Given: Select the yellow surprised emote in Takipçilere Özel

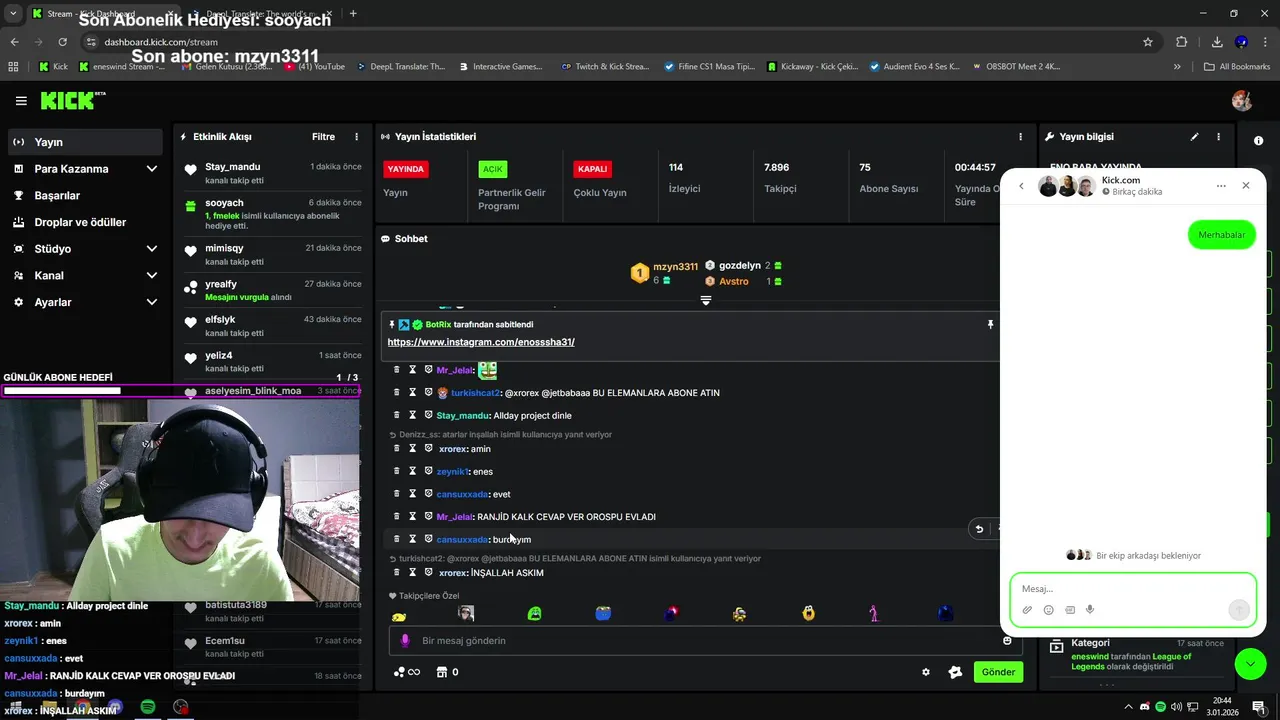Looking at the screenshot, I should tap(808, 614).
